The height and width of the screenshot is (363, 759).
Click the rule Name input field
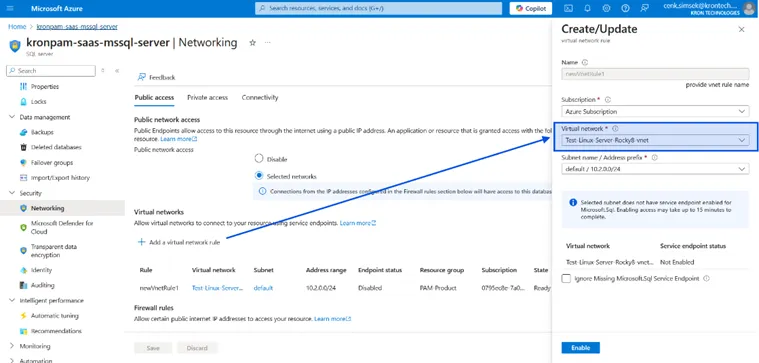pos(655,74)
